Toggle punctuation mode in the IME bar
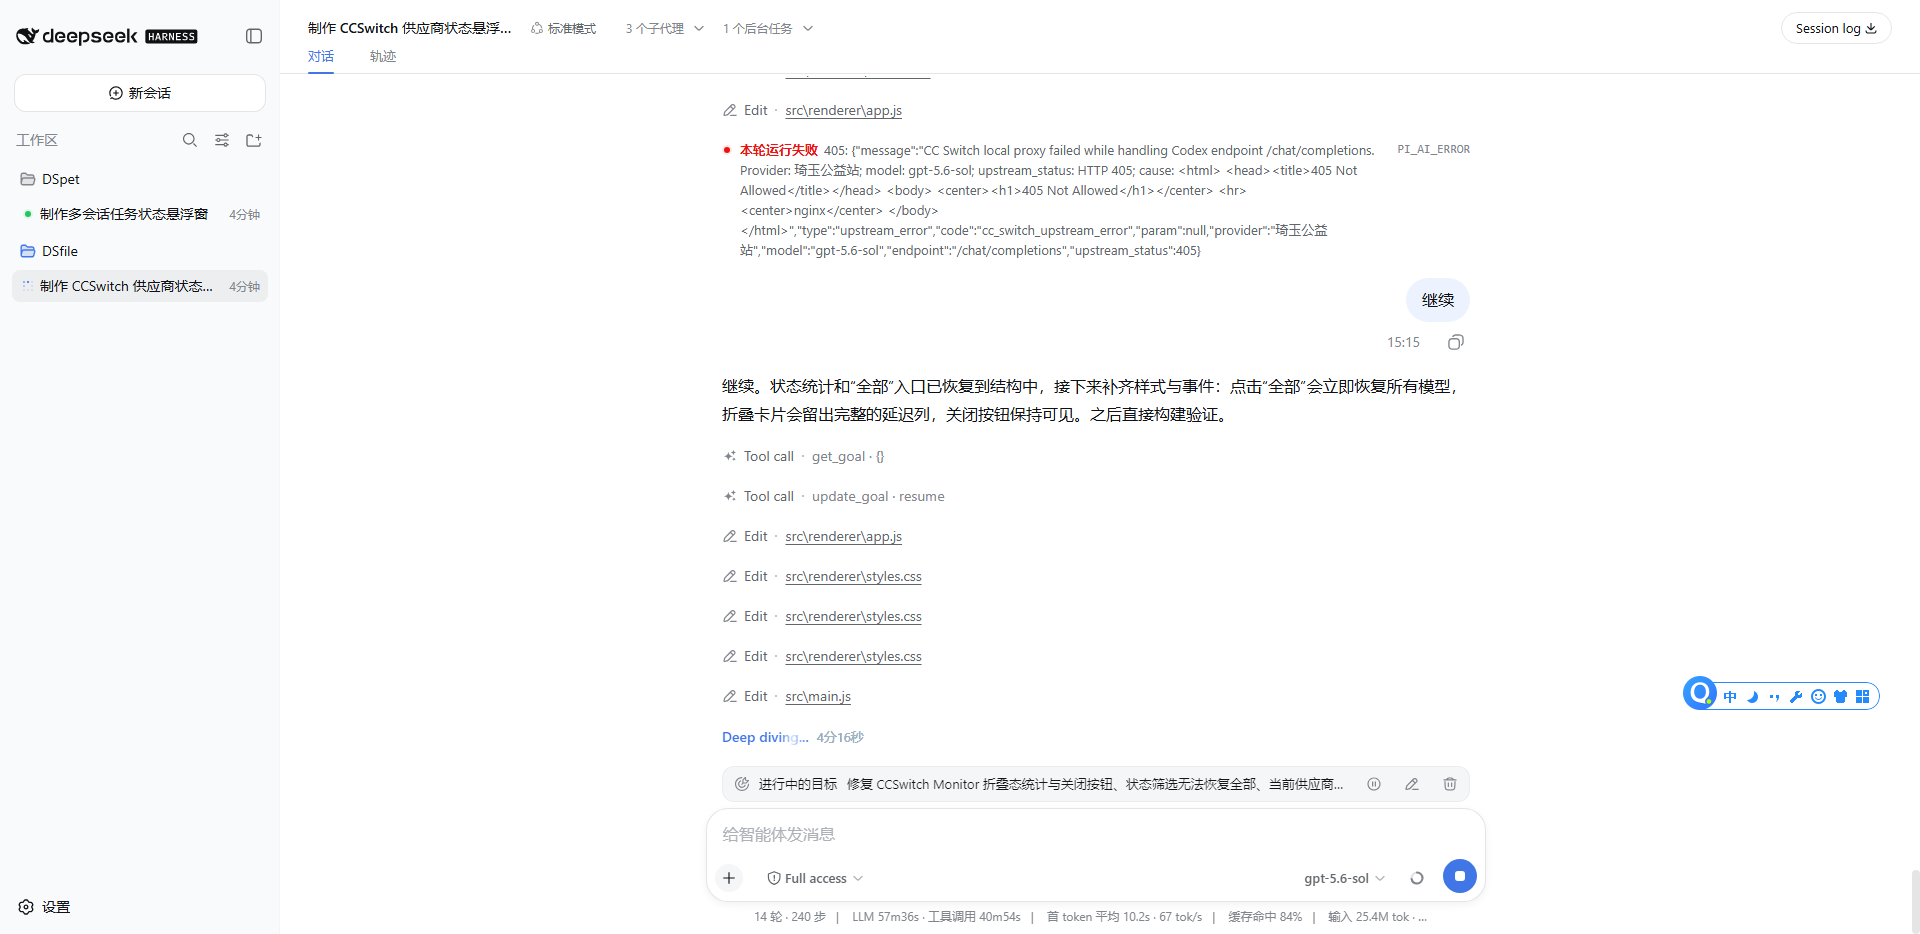 click(x=1774, y=697)
